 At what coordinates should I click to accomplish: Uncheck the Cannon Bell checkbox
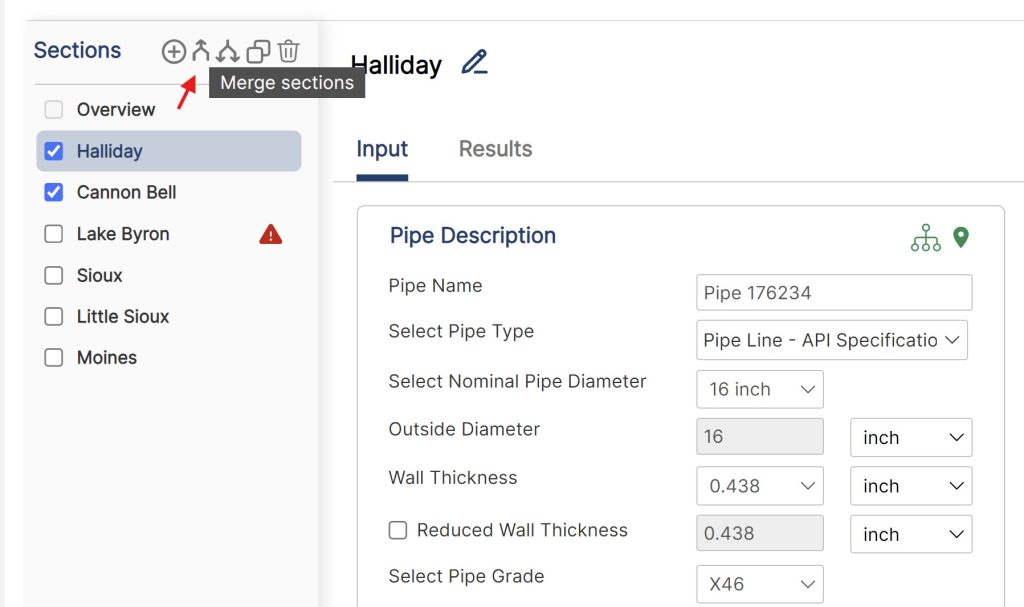[x=54, y=192]
